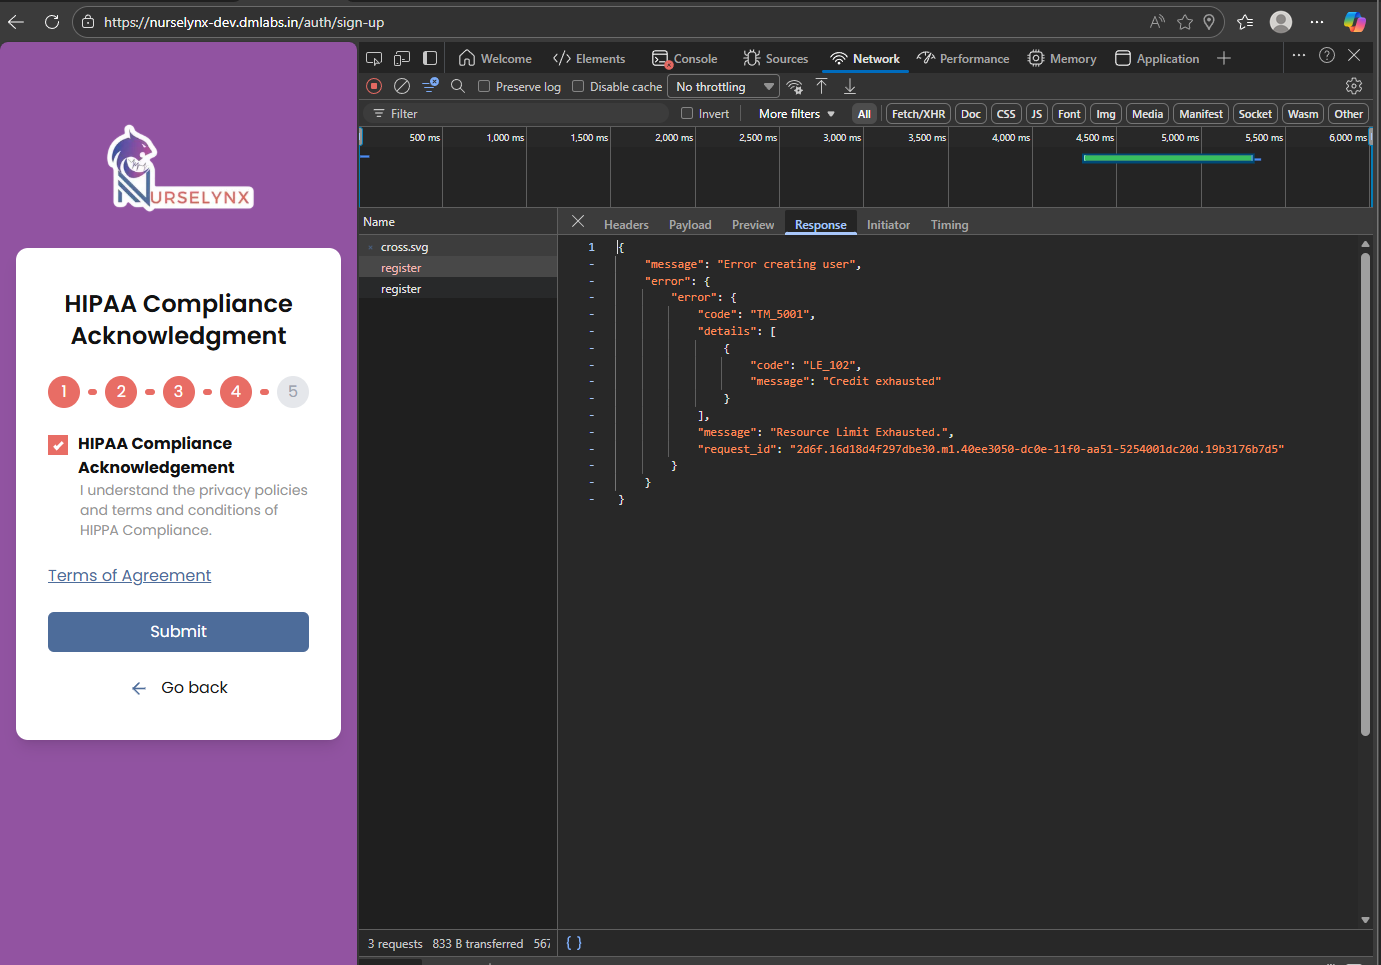Open the network search magnifier icon
Screen dimensions: 1381x965
point(458,87)
